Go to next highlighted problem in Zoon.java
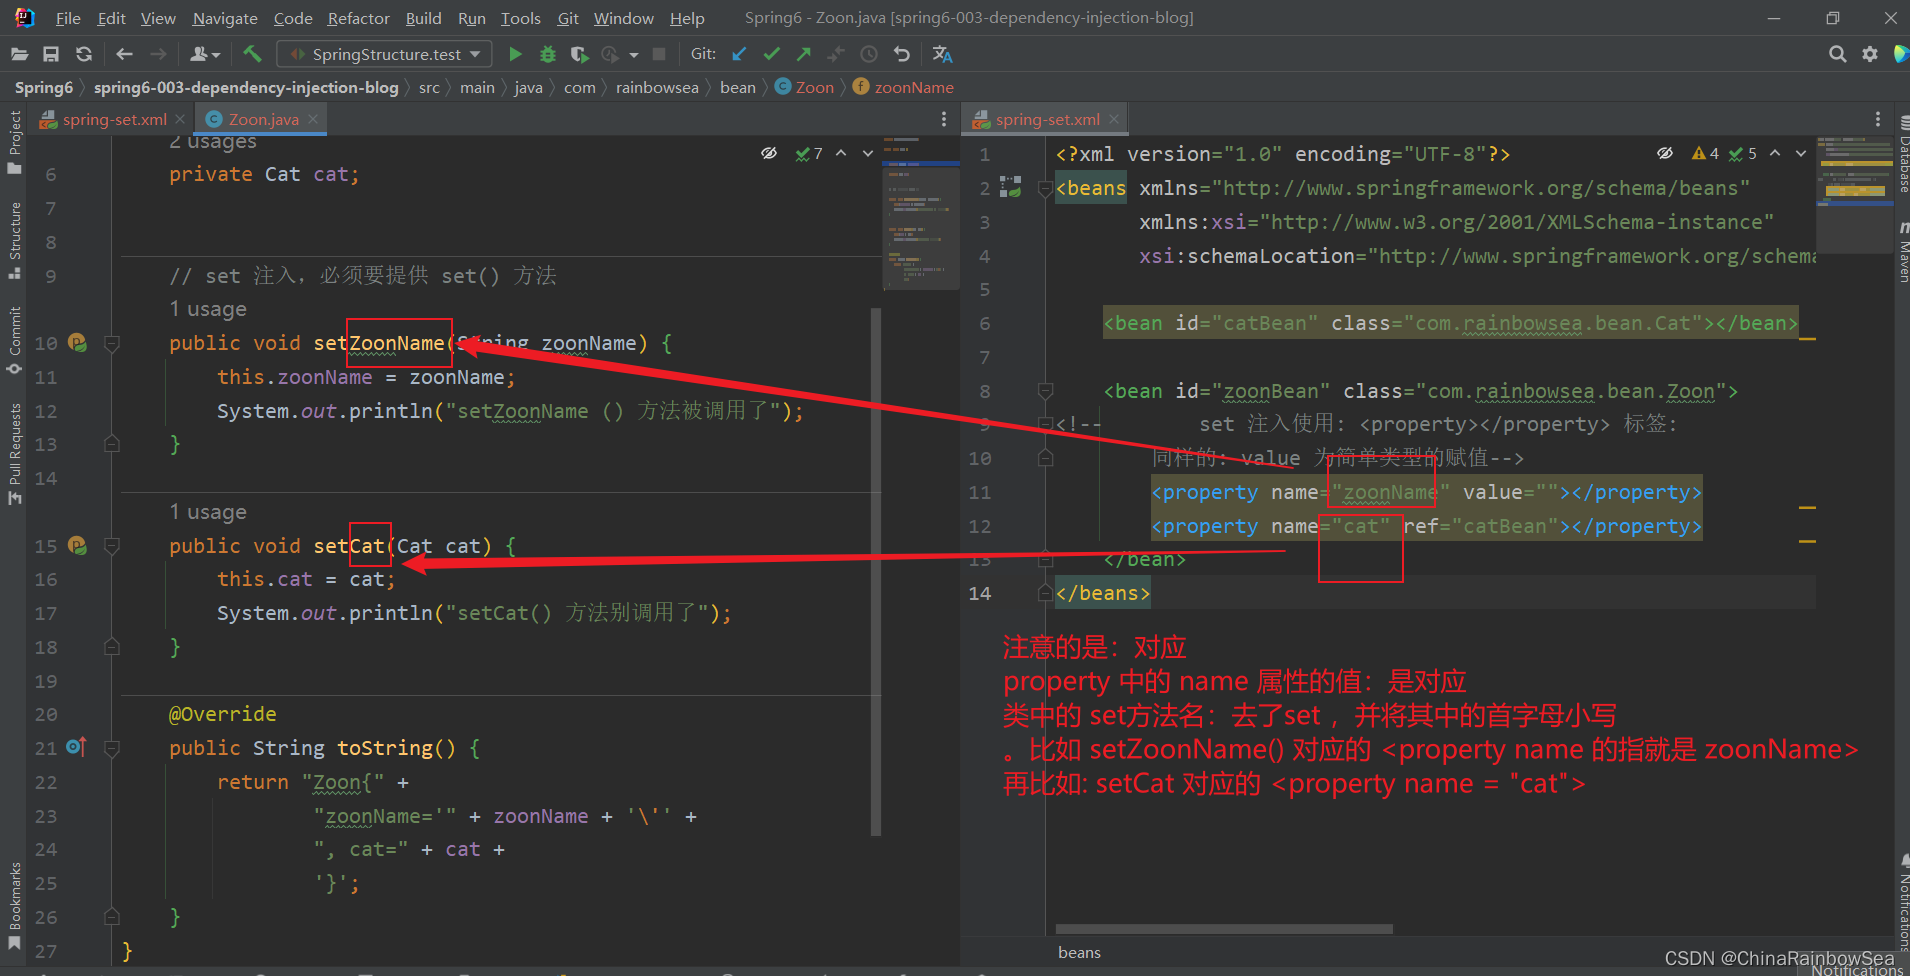 coord(868,153)
